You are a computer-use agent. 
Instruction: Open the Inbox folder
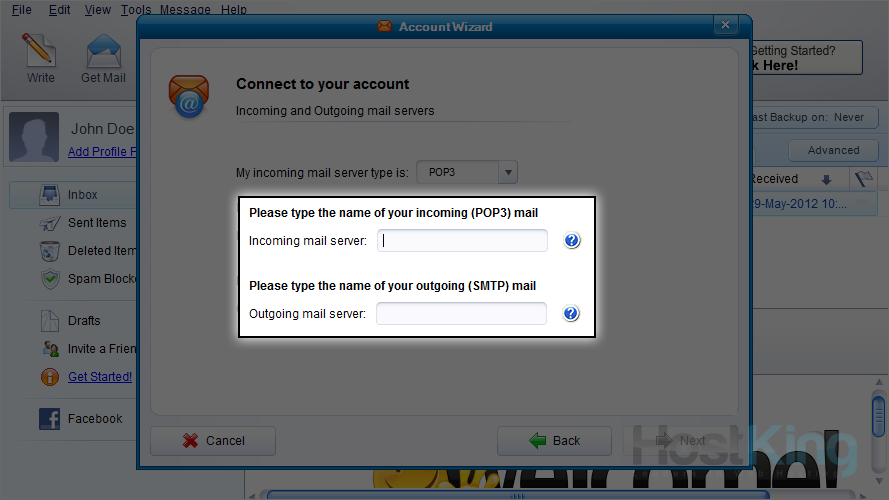82,195
